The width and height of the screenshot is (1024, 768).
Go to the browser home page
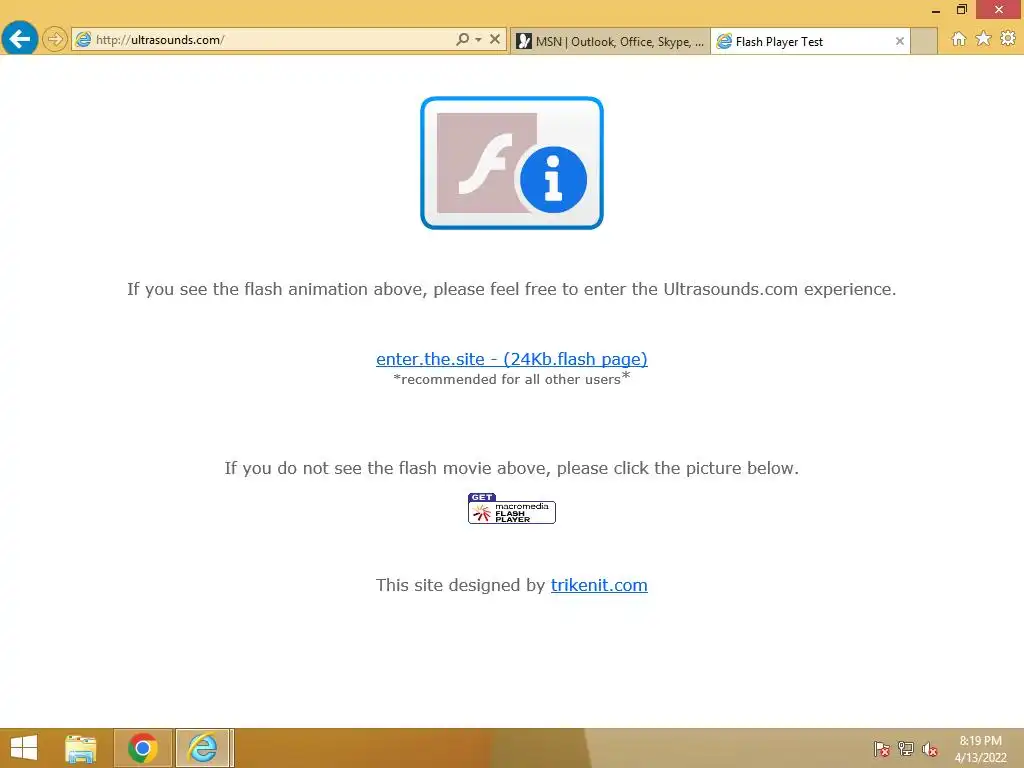pos(958,39)
